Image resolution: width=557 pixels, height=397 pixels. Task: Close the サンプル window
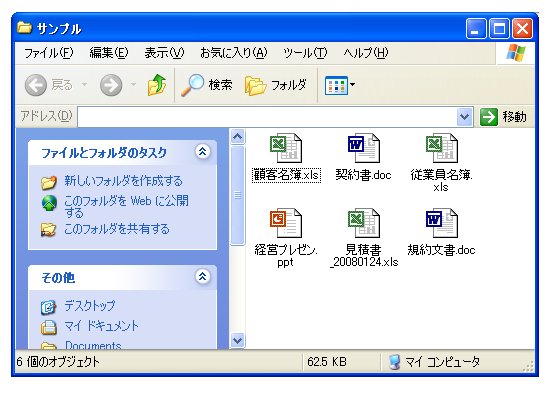[x=522, y=28]
